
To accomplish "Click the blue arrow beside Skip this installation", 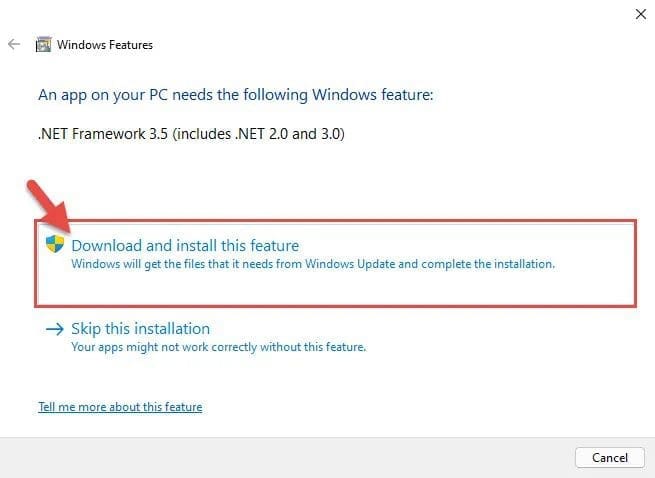I will [54, 329].
